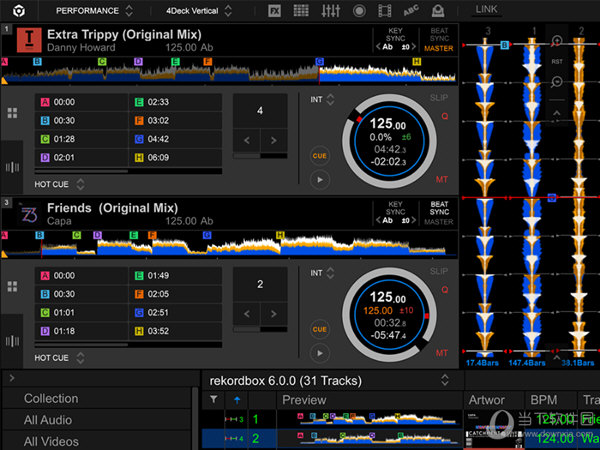Open deck 3 beat grid waveform icon
Screen dimensions: 600x450
tap(12, 341)
